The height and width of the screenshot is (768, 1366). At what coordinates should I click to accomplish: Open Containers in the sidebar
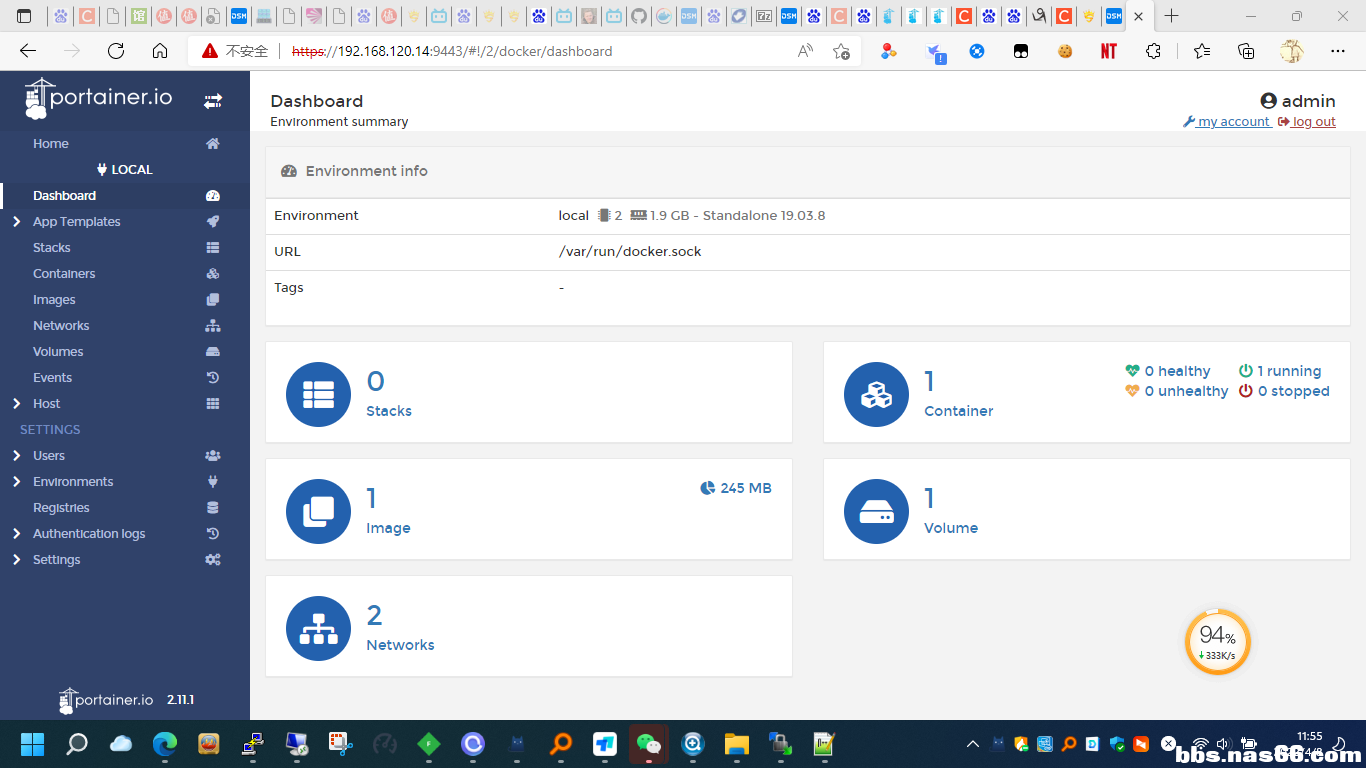64,274
